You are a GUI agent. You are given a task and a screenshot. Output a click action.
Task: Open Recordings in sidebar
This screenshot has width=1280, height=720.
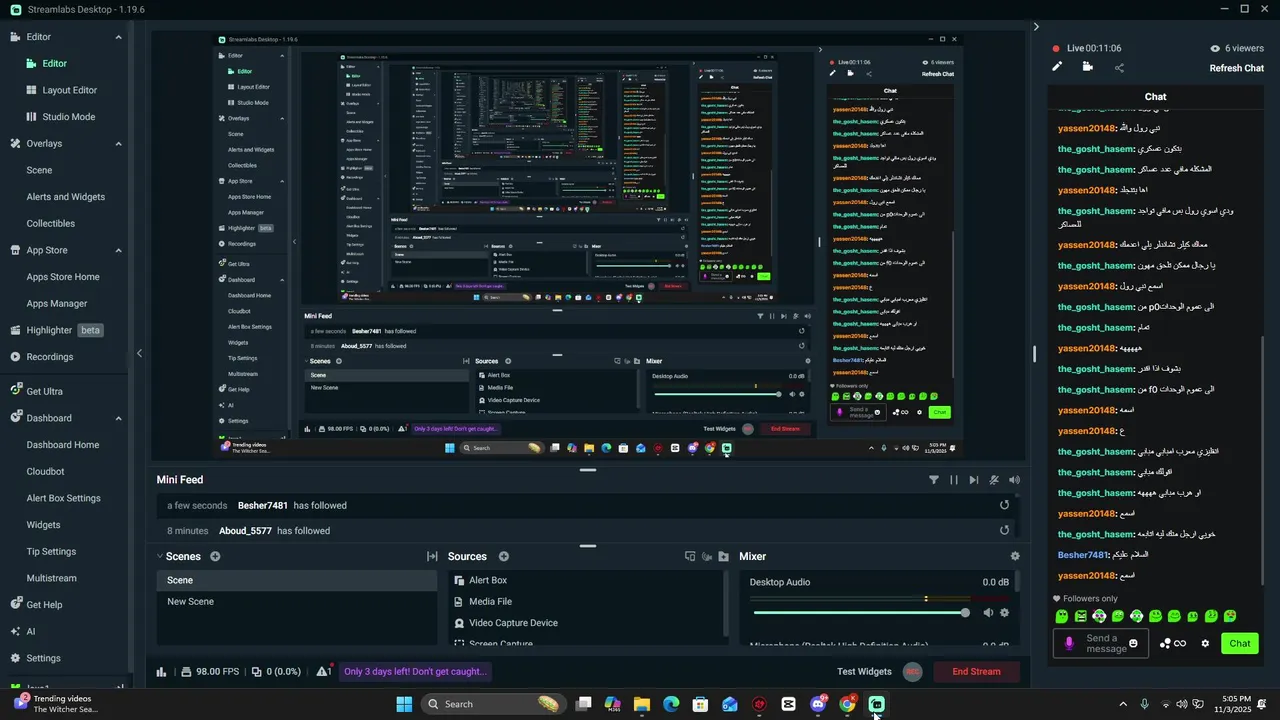pos(42,357)
